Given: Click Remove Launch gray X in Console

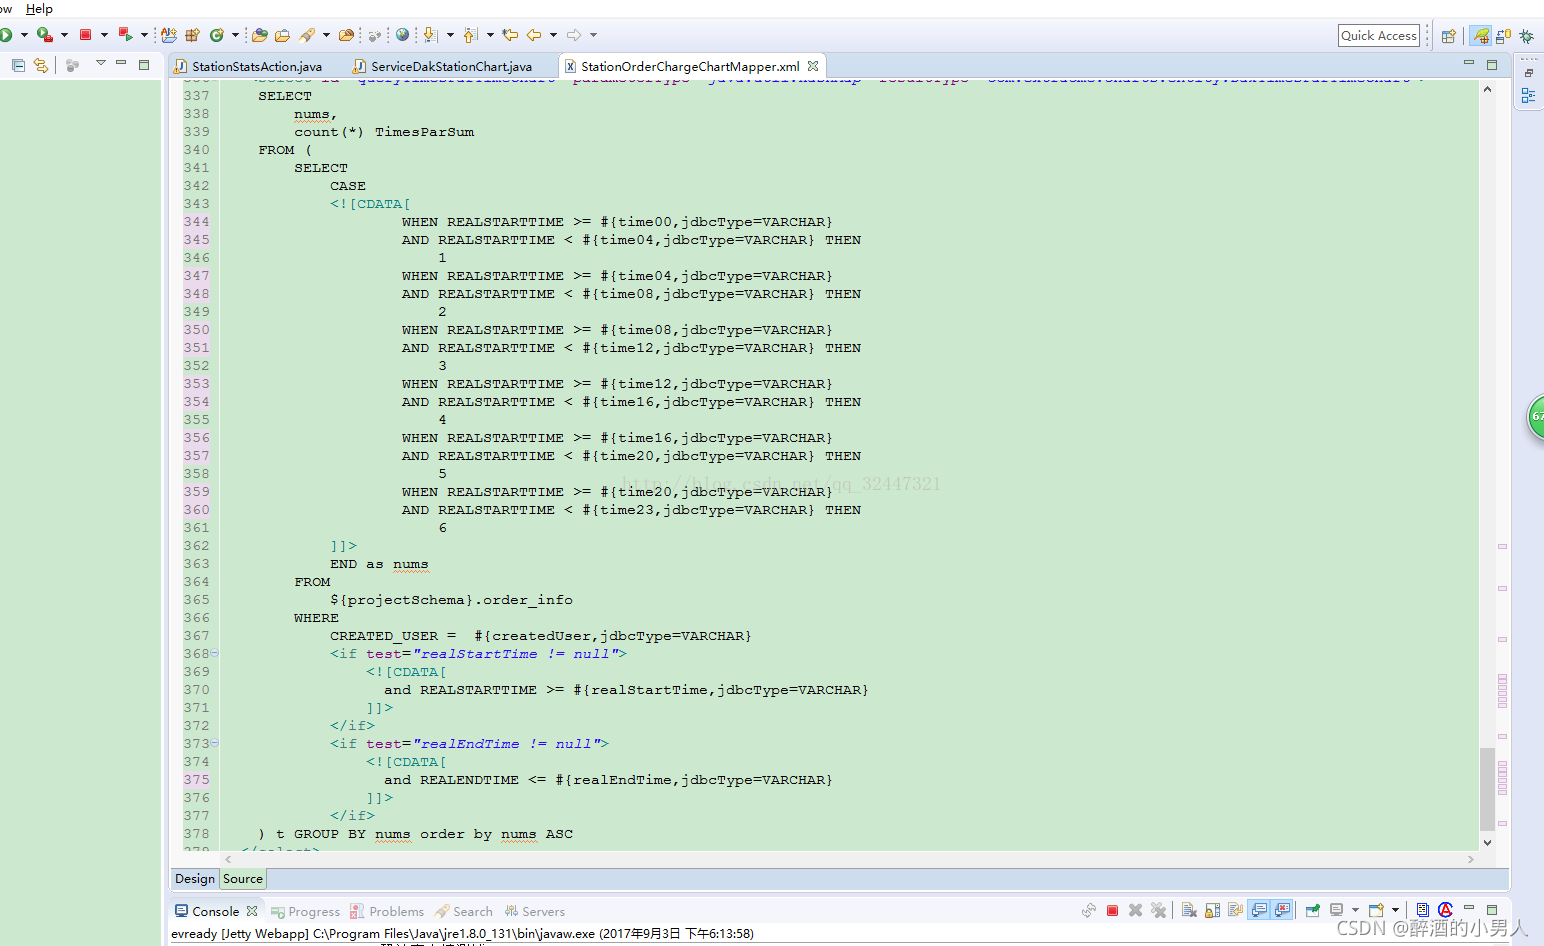Looking at the screenshot, I should pyautogui.click(x=1135, y=910).
